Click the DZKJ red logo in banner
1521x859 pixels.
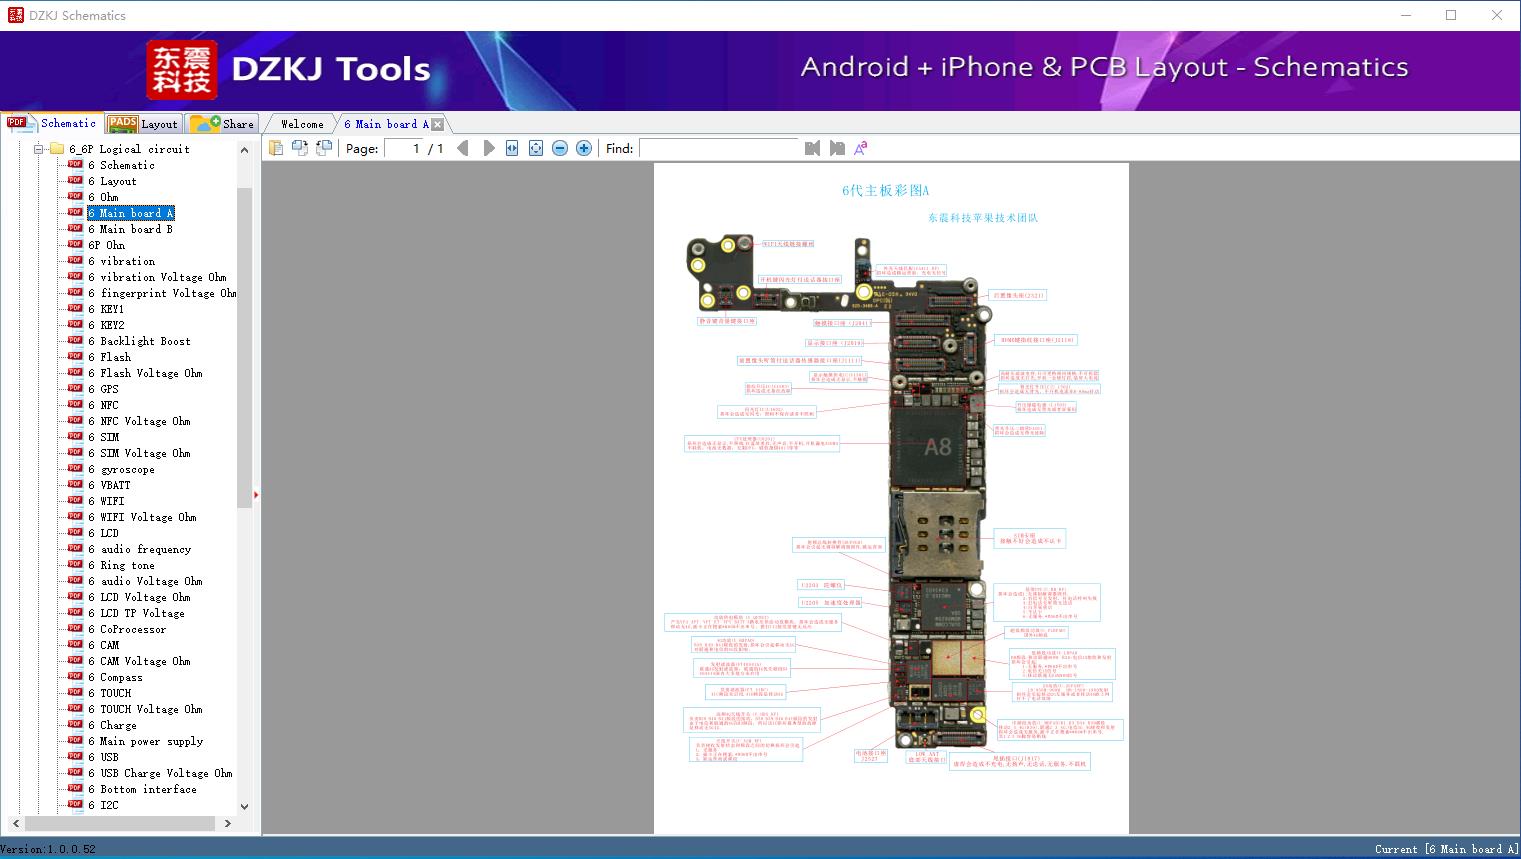[182, 70]
